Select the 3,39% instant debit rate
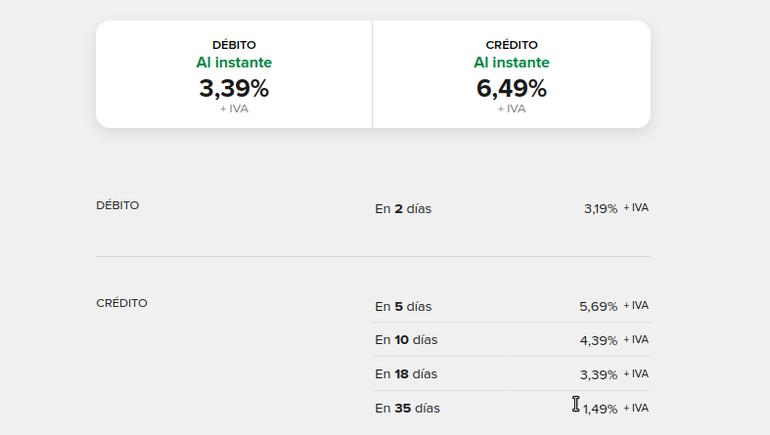 coord(234,88)
